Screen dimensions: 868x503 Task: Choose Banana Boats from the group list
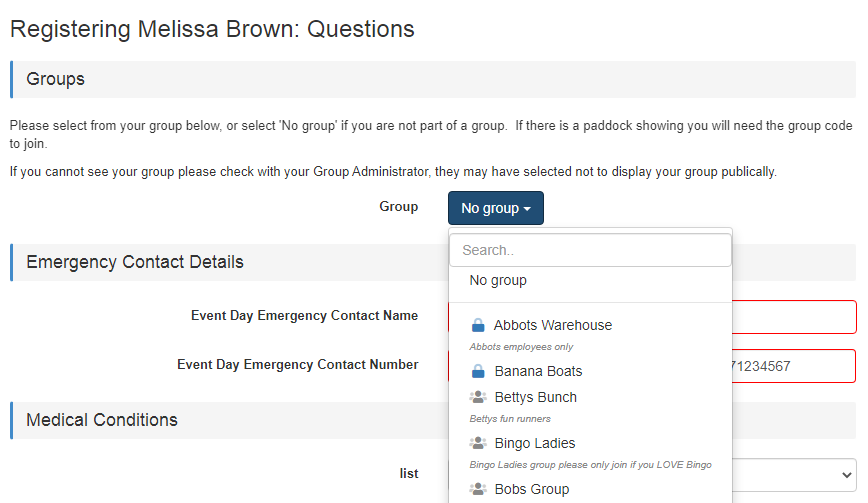tap(538, 371)
